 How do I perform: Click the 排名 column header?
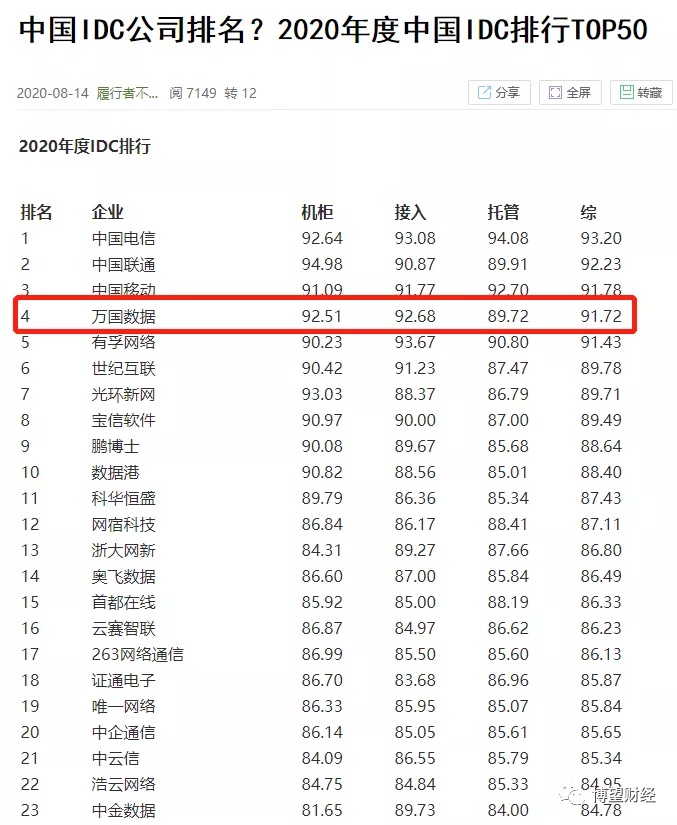37,212
